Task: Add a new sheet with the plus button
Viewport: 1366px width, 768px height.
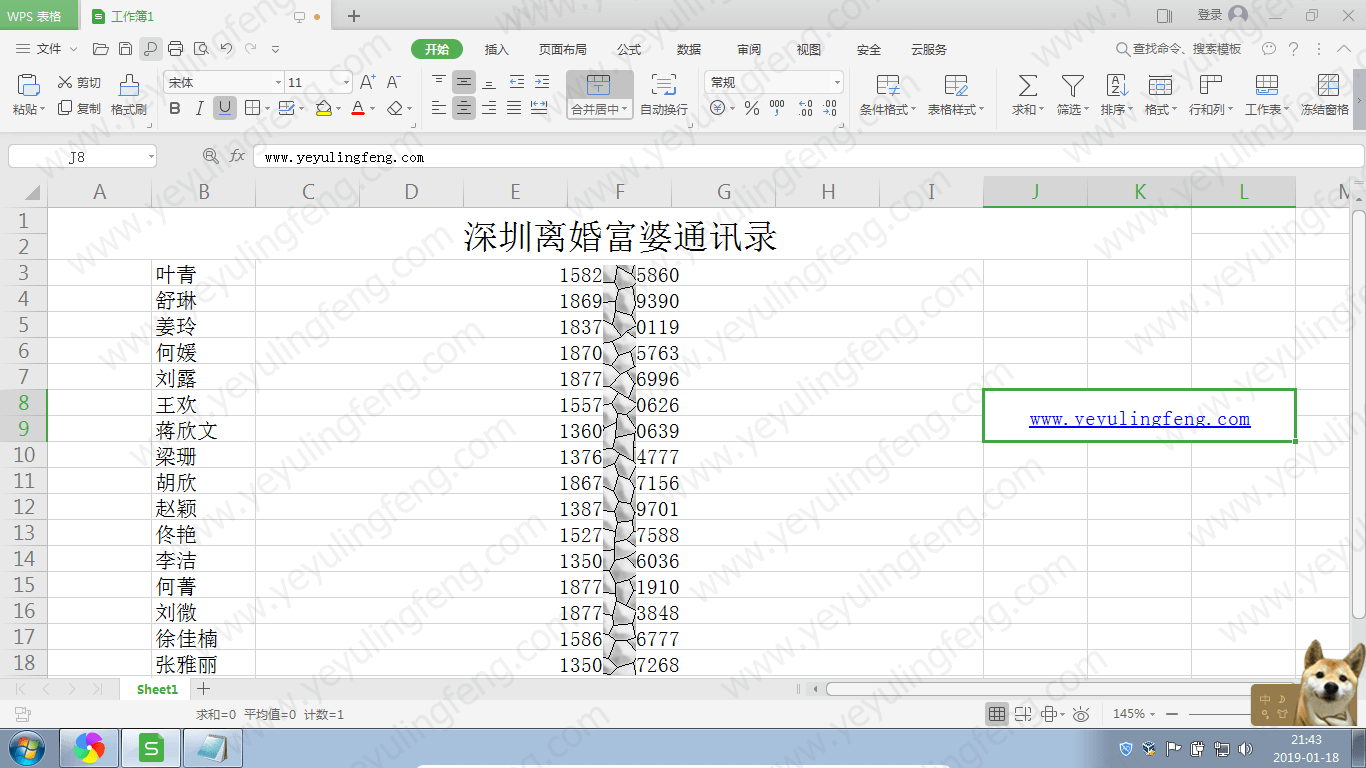Action: (203, 689)
